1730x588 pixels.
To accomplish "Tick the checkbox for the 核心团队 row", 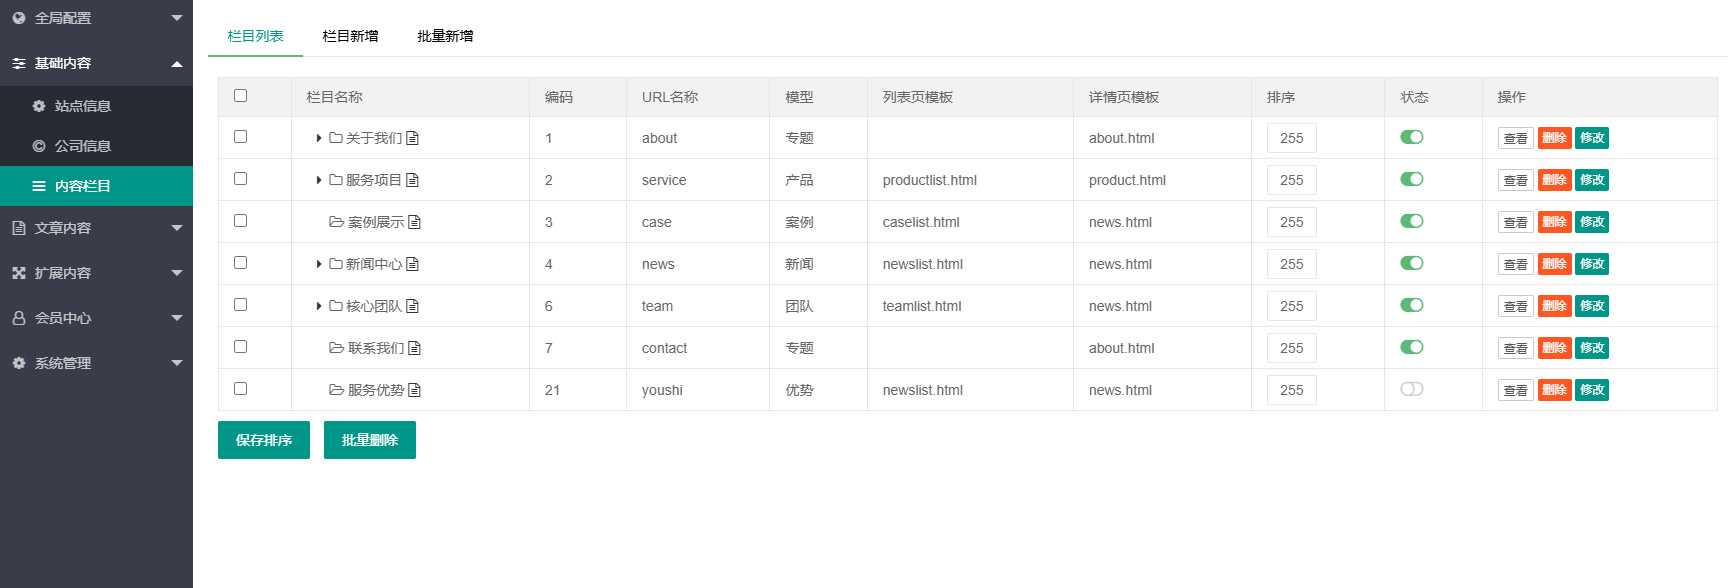I will point(240,305).
